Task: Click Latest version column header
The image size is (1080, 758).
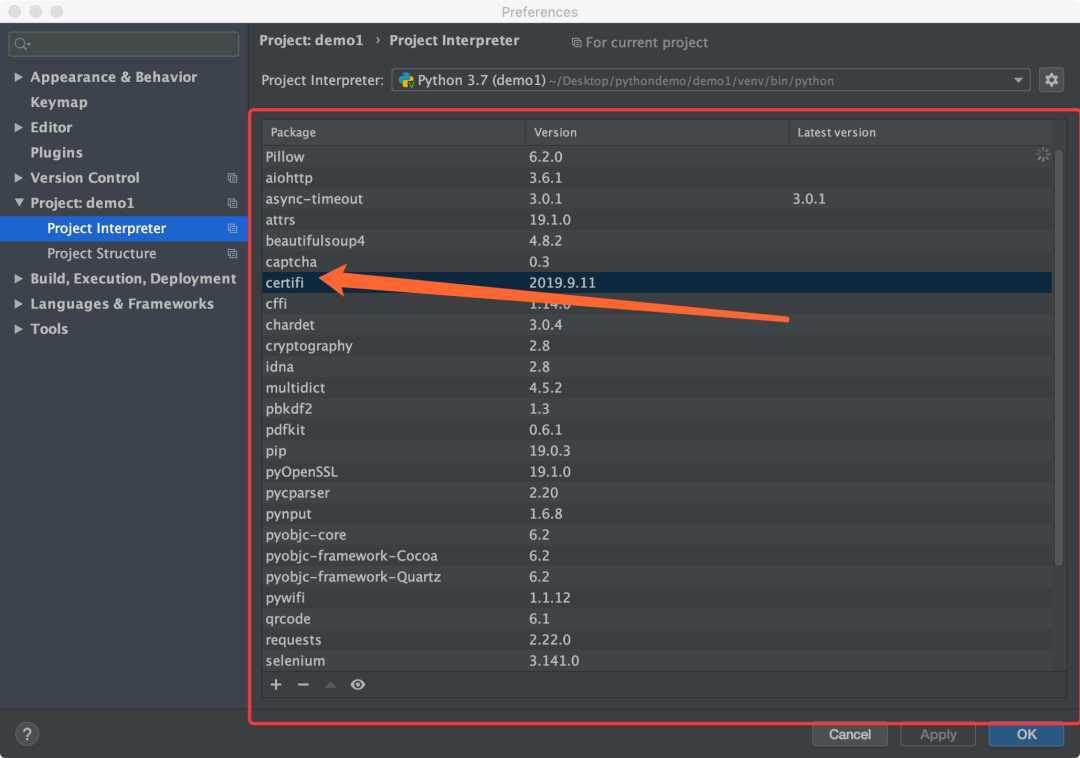Action: [x=921, y=132]
